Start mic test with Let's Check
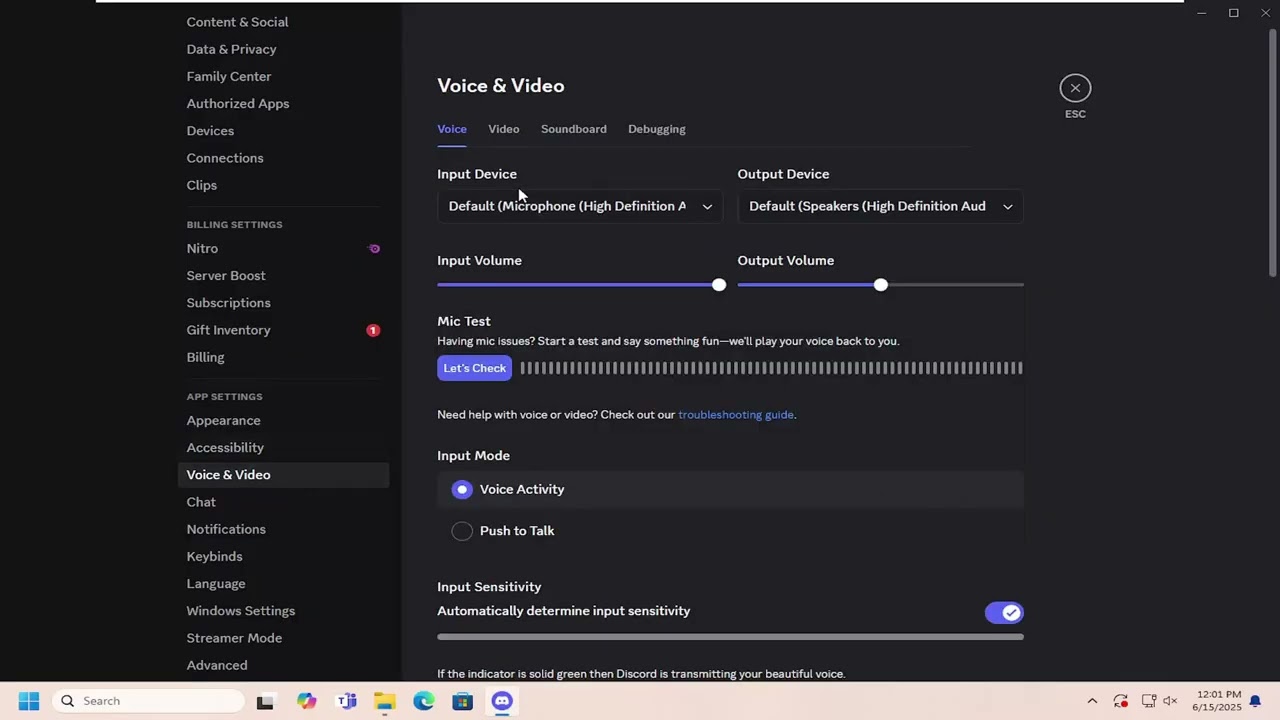Image resolution: width=1280 pixels, height=720 pixels. pyautogui.click(x=475, y=368)
